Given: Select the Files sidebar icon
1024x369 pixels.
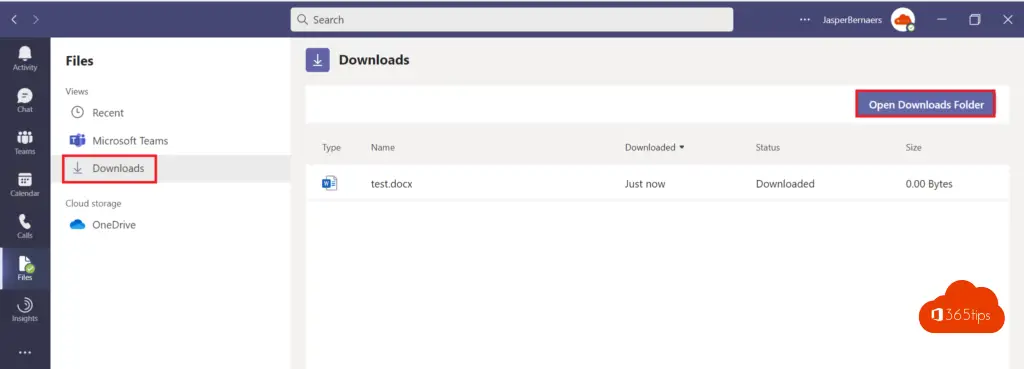Looking at the screenshot, I should tap(25, 268).
